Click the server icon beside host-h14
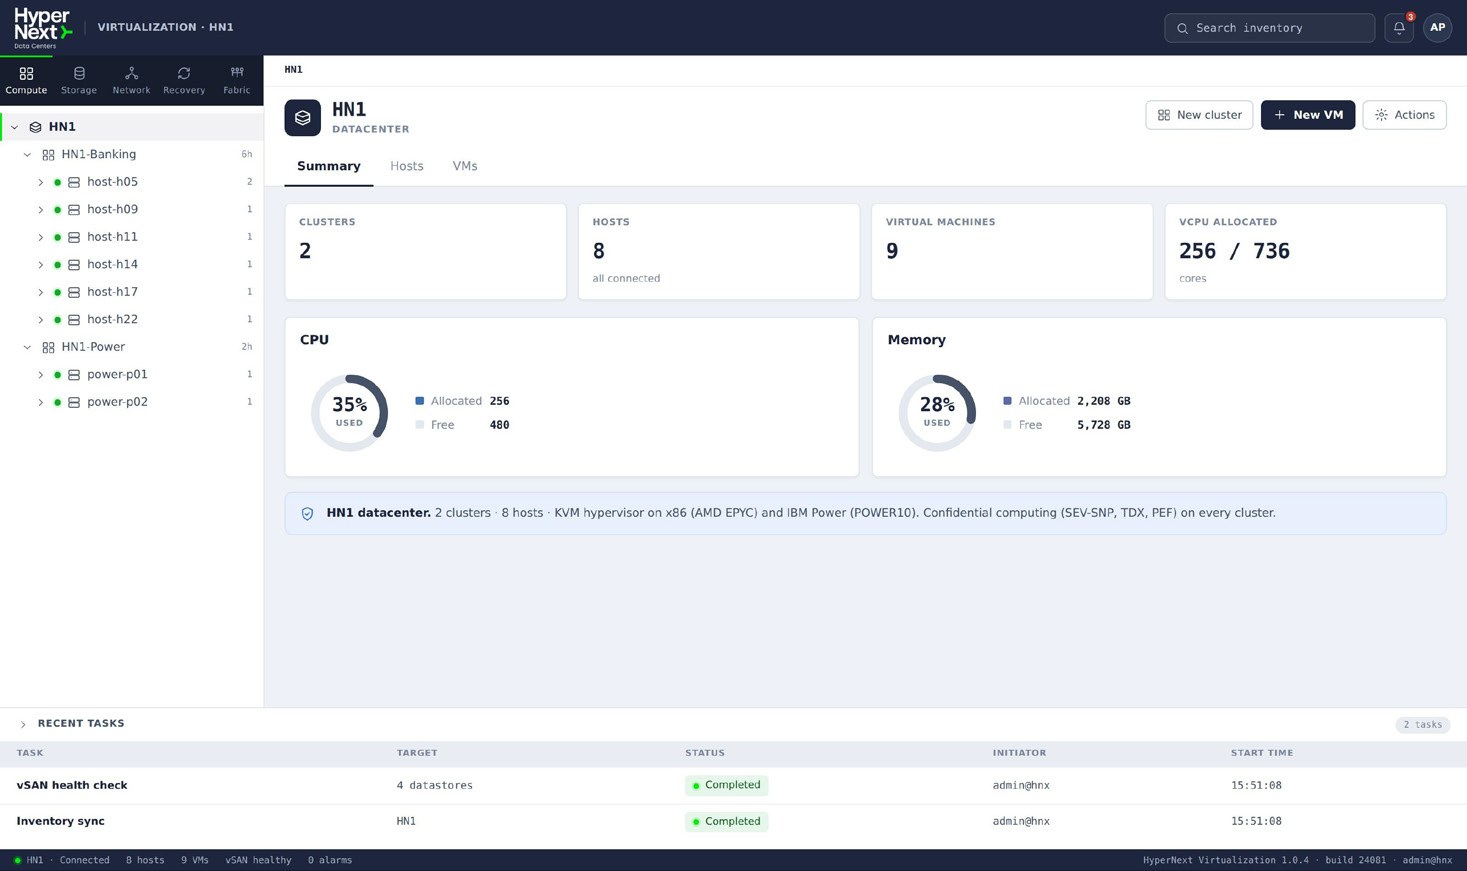This screenshot has height=871, width=1467. 74,265
